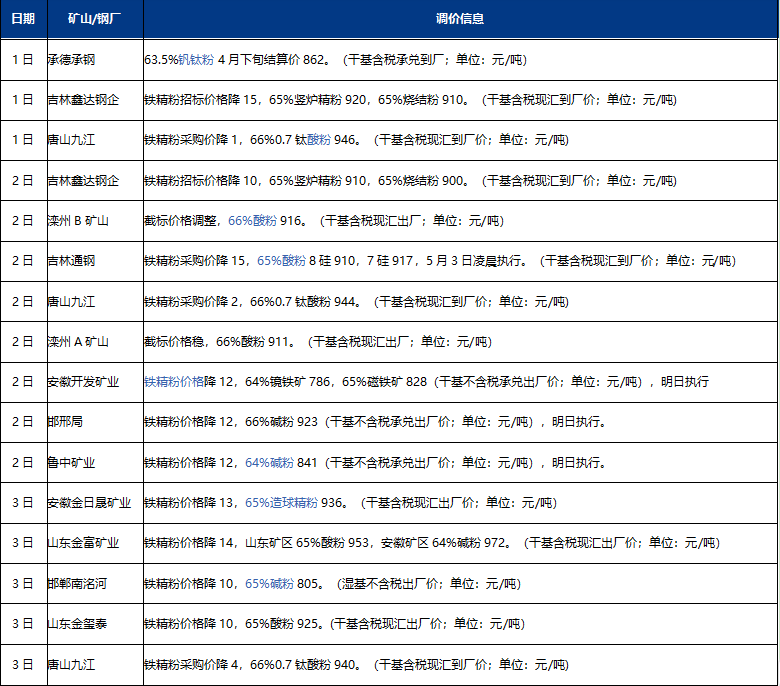Select the 山东金玺泰 name cell
This screenshot has width=780, height=686.
coord(78,623)
